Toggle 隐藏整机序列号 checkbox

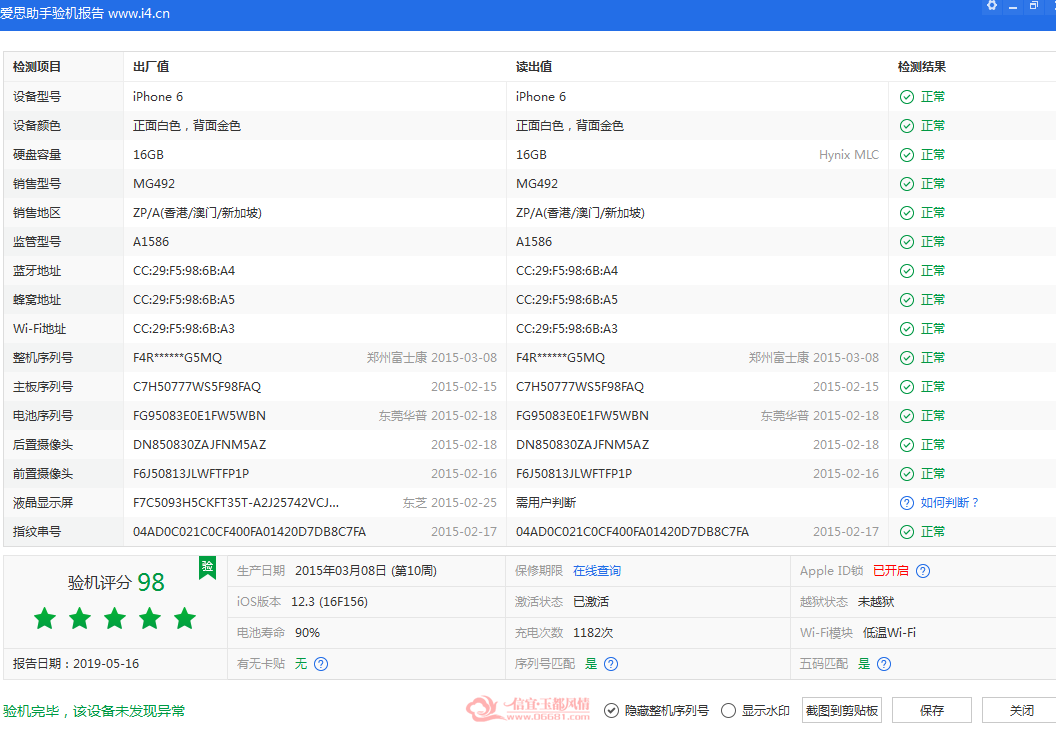[611, 710]
